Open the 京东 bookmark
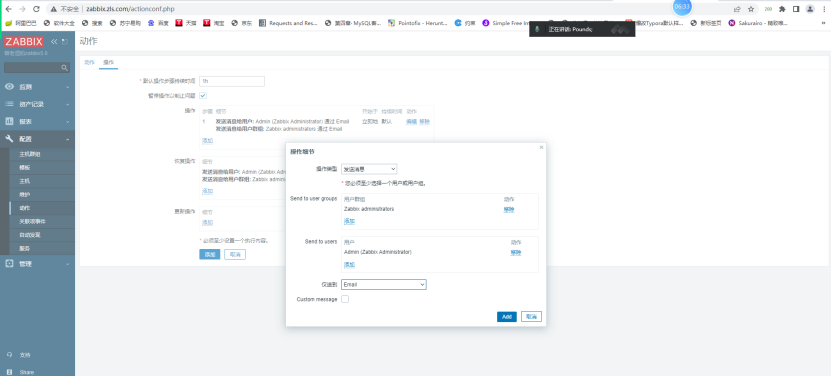Screen dimensions: 831x377 click(x=242, y=23)
